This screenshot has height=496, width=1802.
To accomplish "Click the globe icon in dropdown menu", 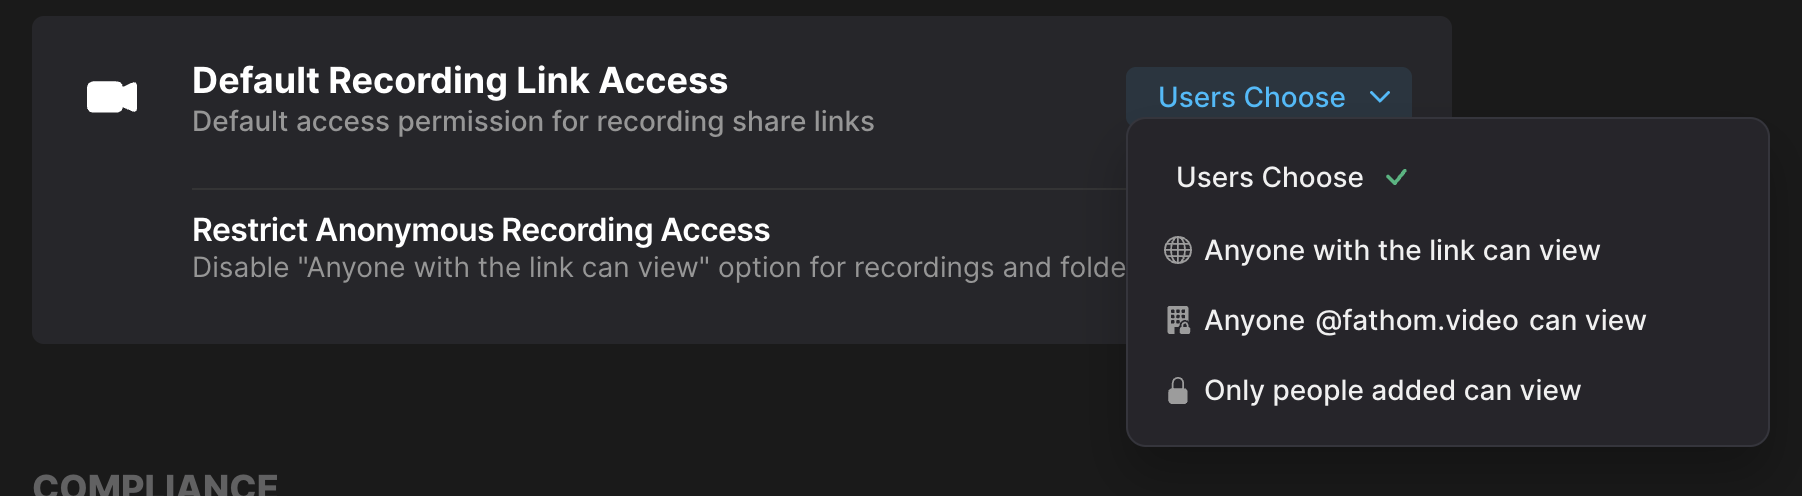I will pyautogui.click(x=1178, y=250).
